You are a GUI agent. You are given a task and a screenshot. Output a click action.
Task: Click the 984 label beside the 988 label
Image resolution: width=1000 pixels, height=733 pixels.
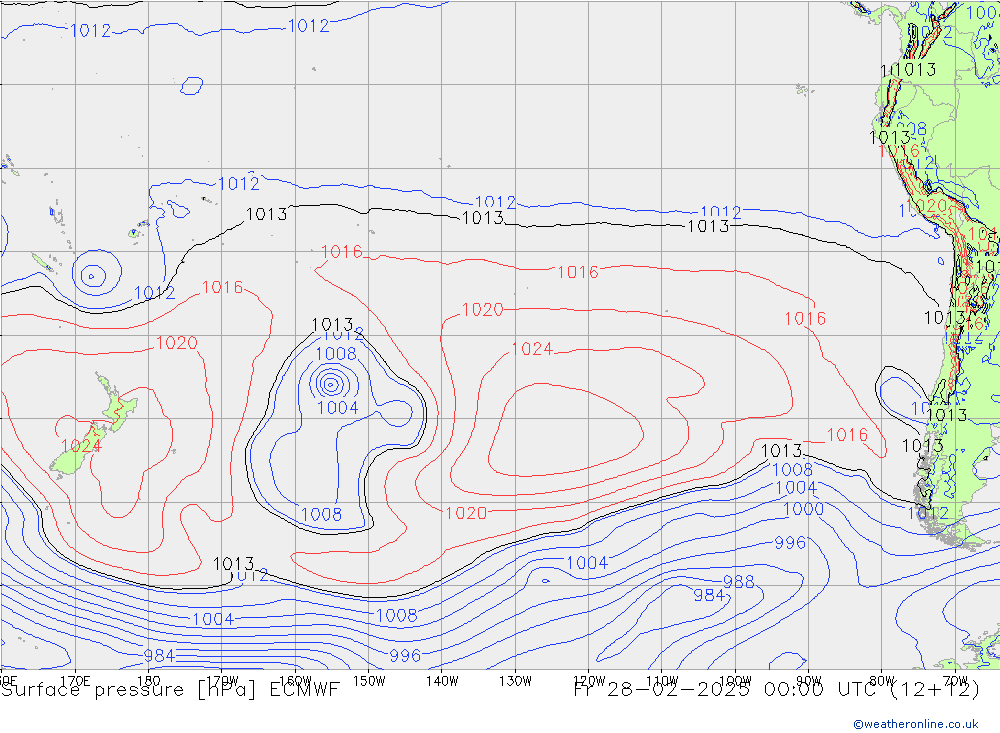pos(709,595)
